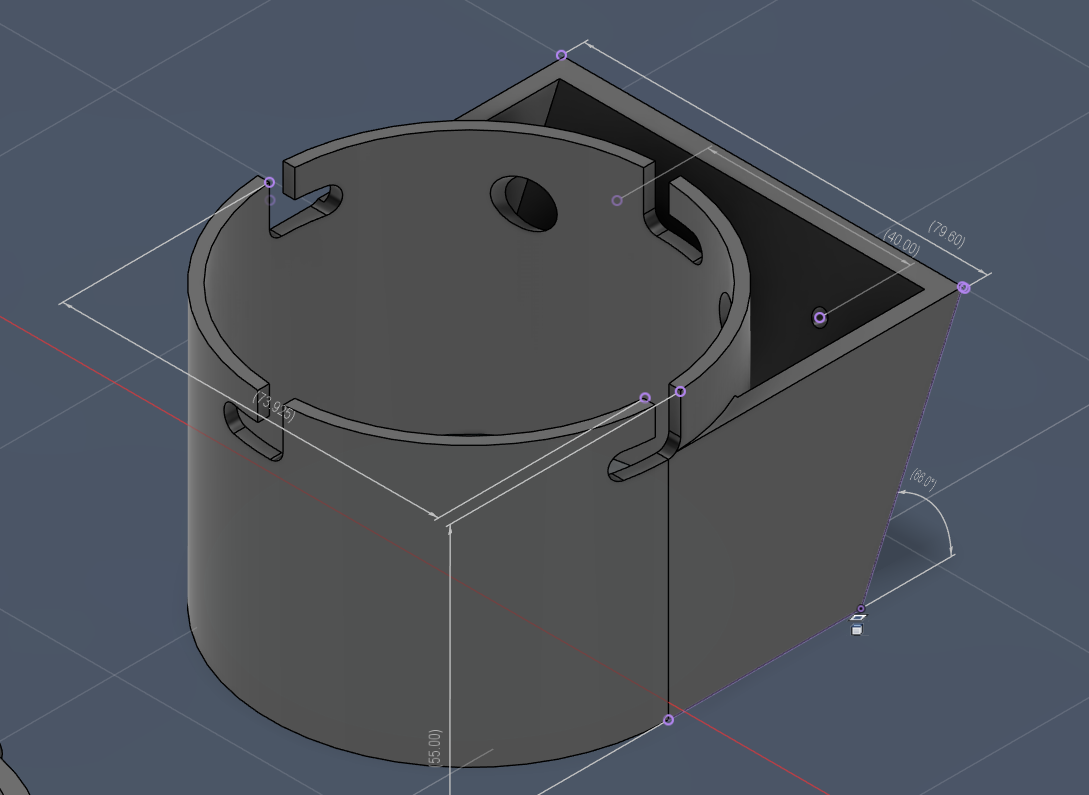The width and height of the screenshot is (1089, 795).
Task: Select sketch point at the vertical seam's bottom
Action: [x=668, y=720]
